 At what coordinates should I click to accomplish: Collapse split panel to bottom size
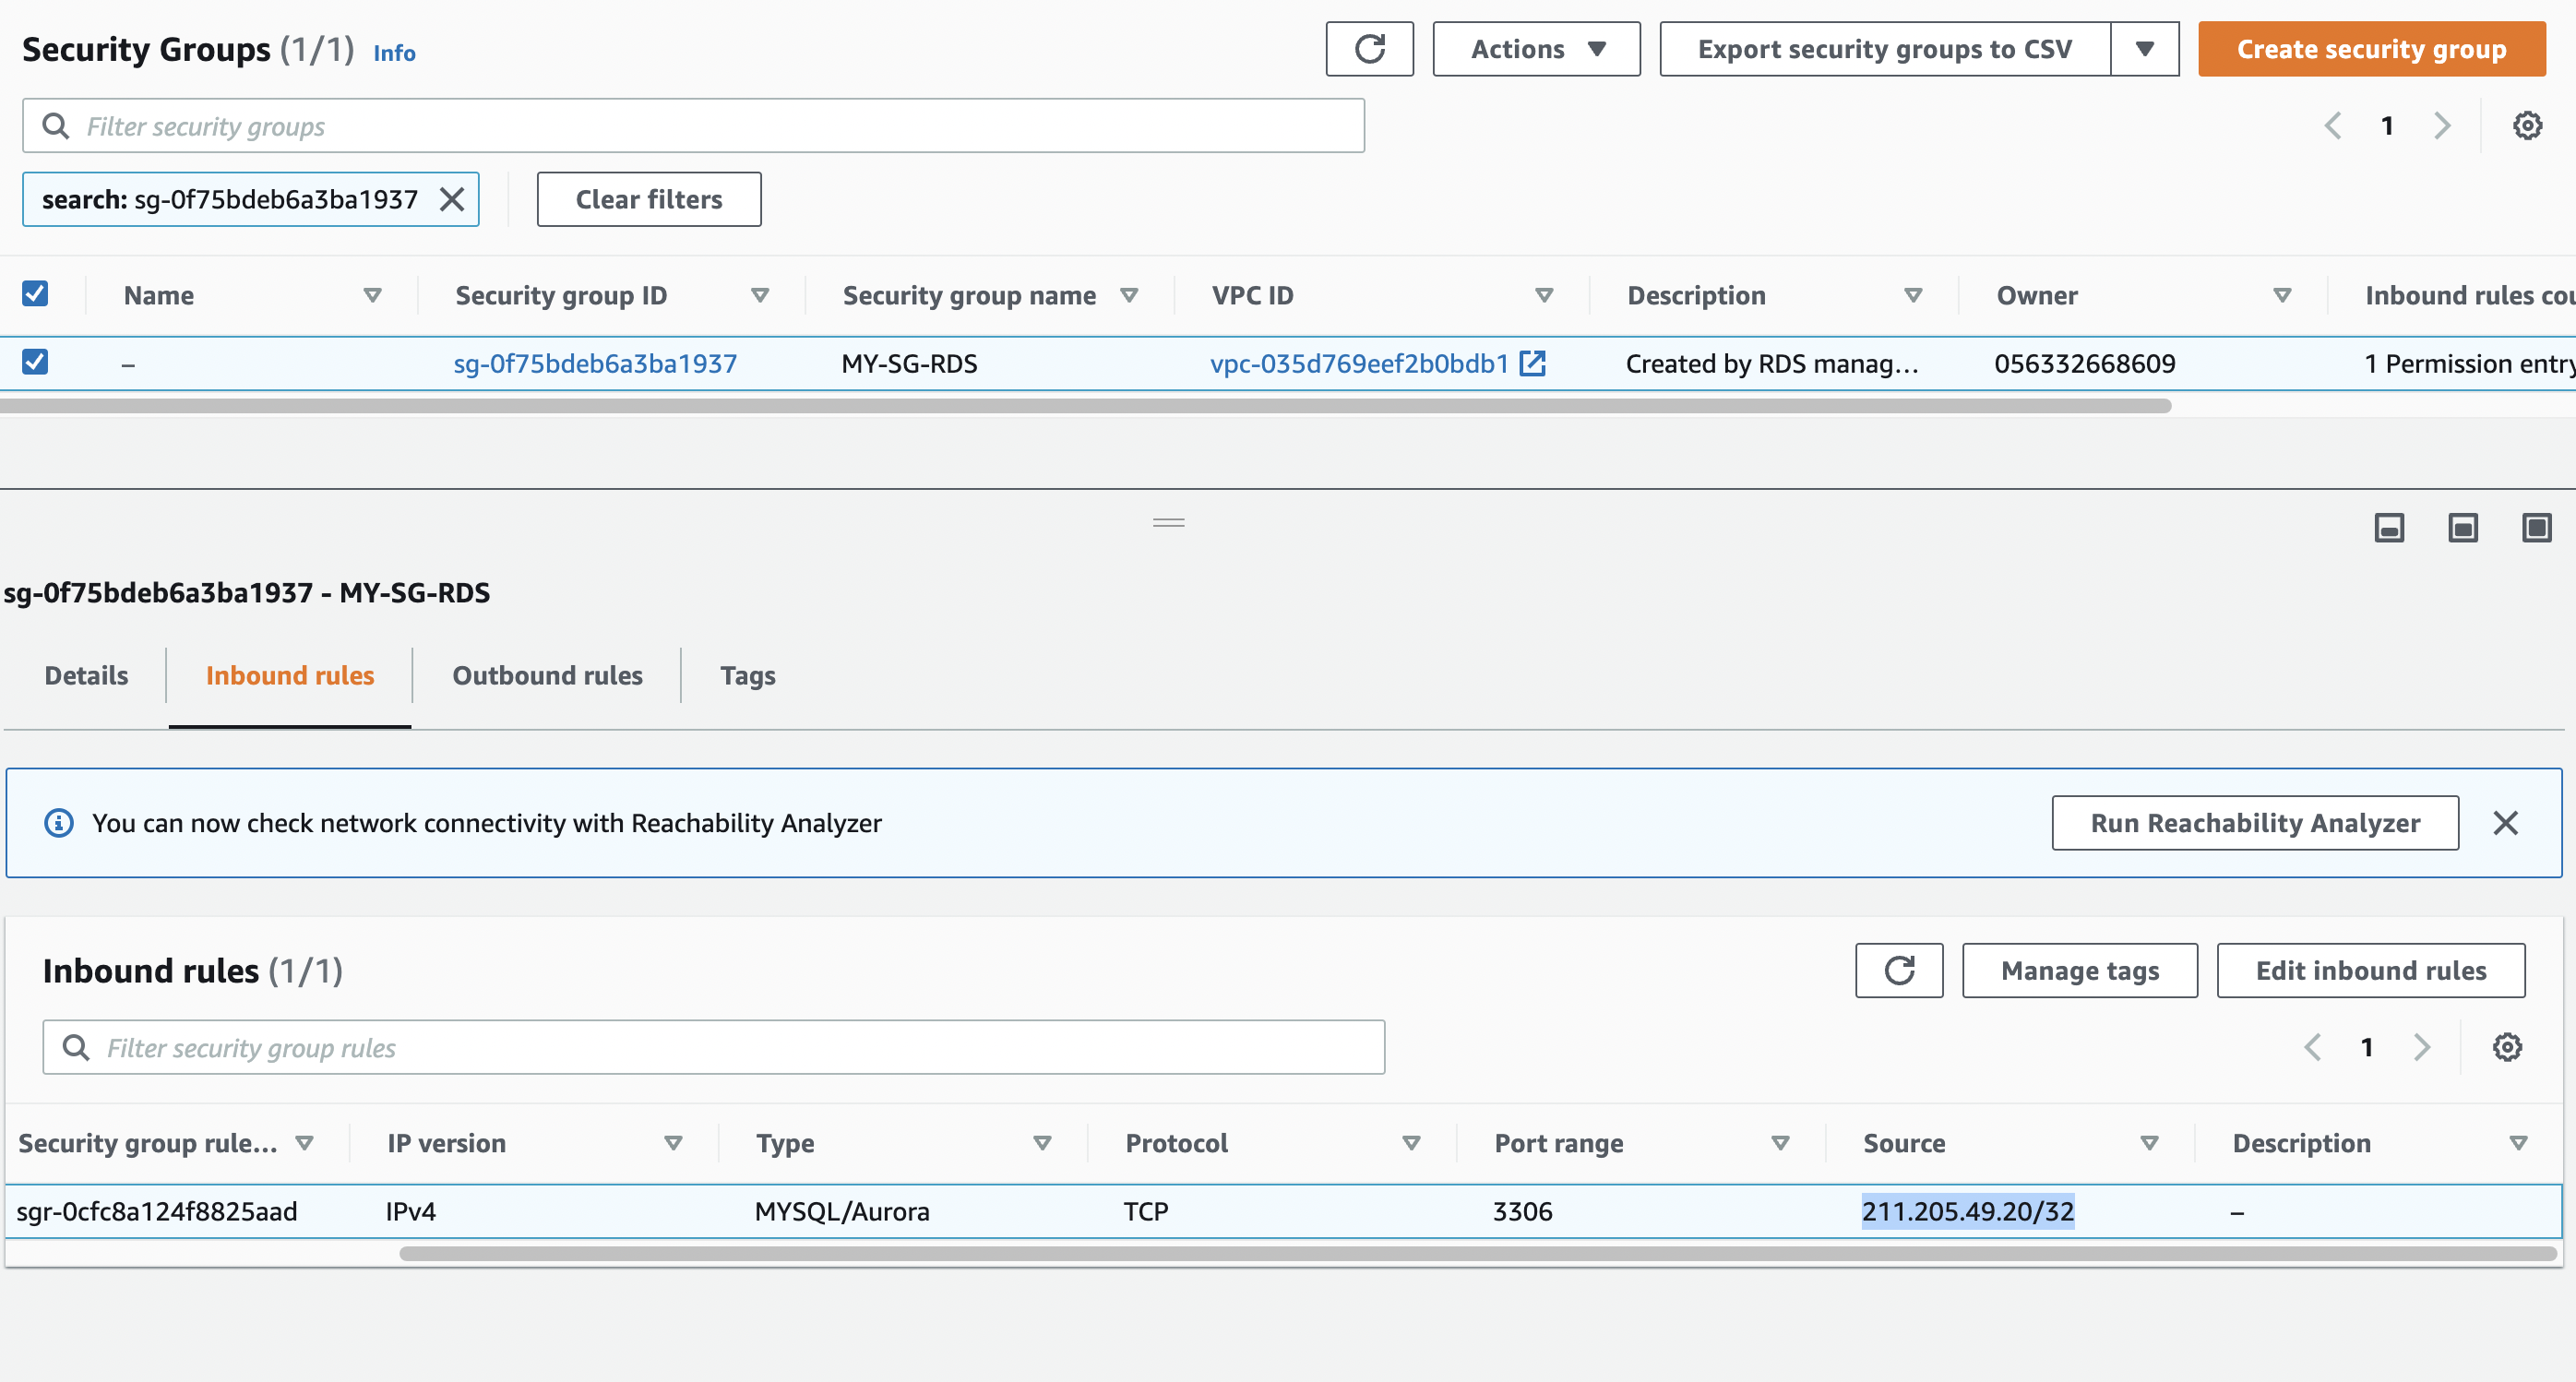[2389, 527]
